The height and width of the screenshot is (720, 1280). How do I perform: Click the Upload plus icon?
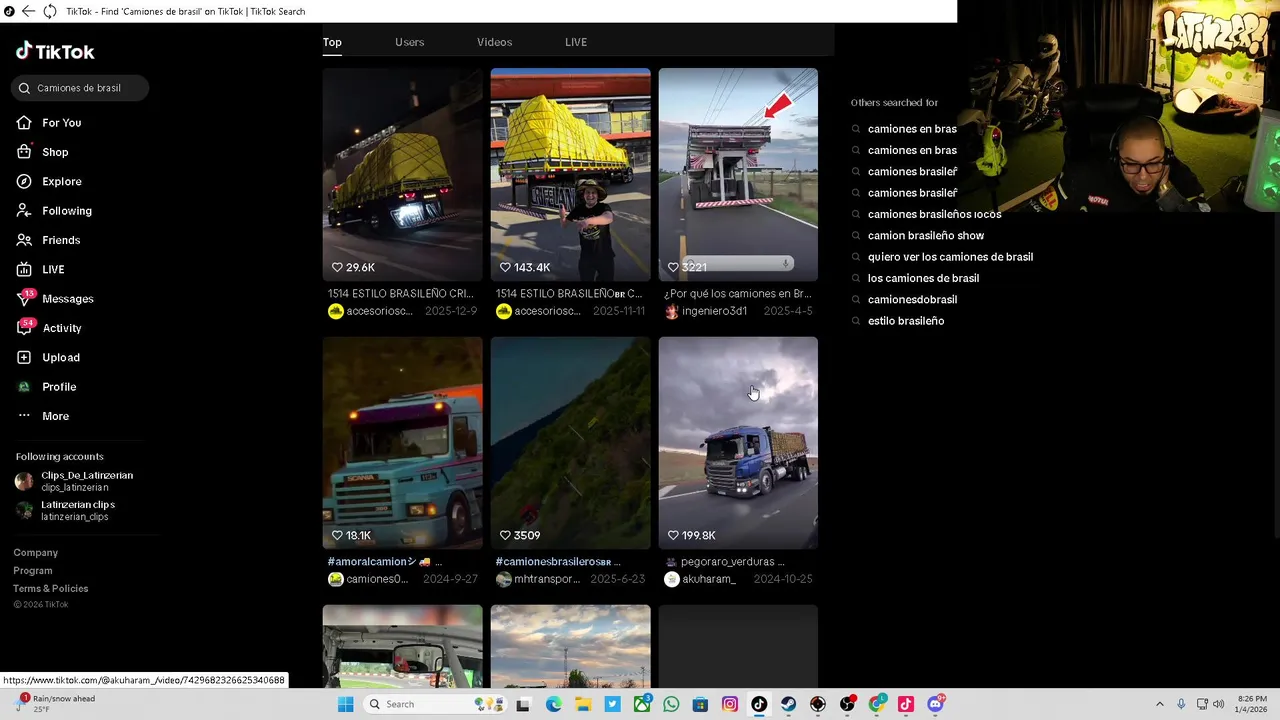pyautogui.click(x=24, y=357)
